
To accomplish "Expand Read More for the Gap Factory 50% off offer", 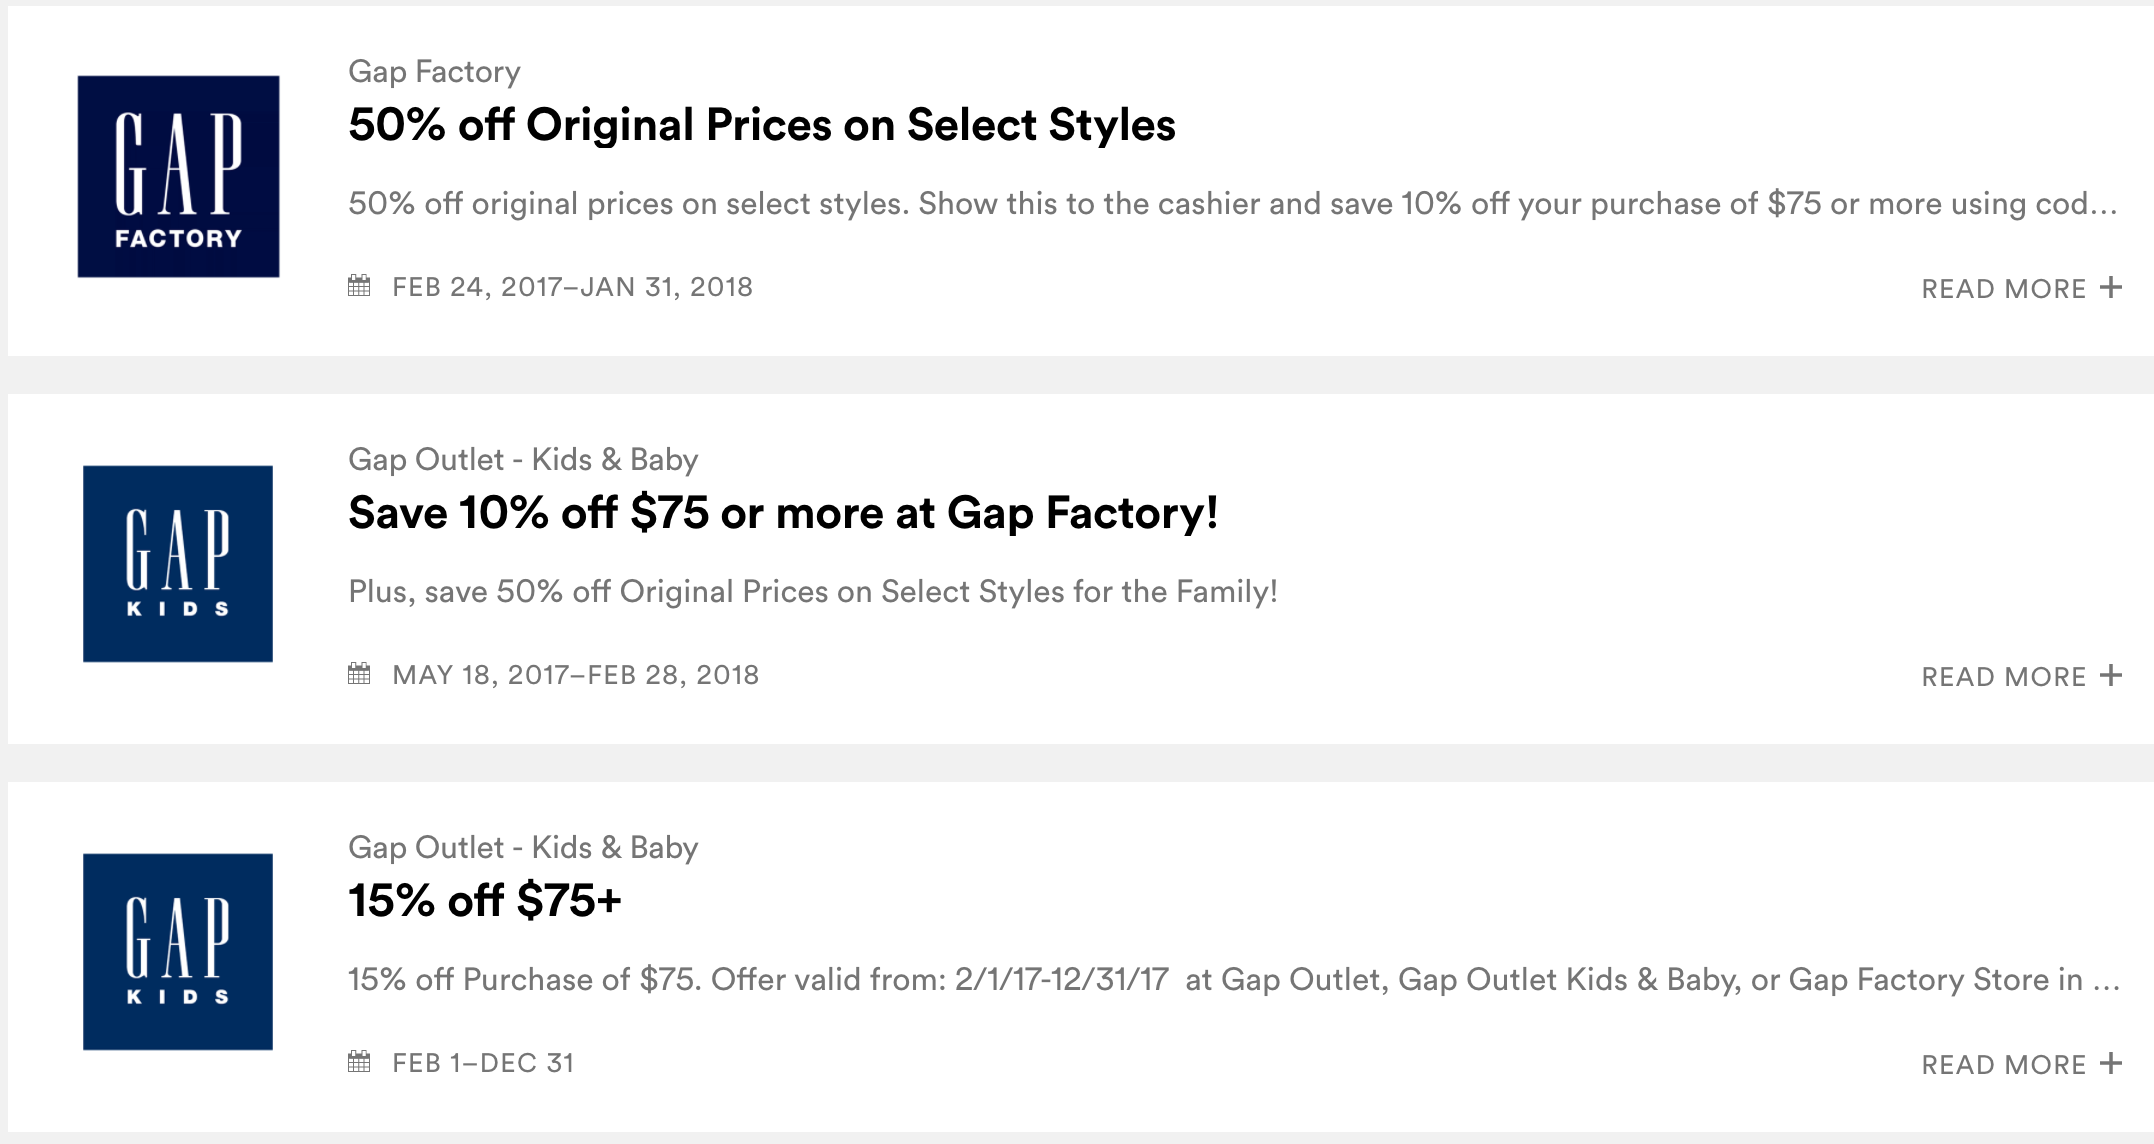I will pos(2003,289).
